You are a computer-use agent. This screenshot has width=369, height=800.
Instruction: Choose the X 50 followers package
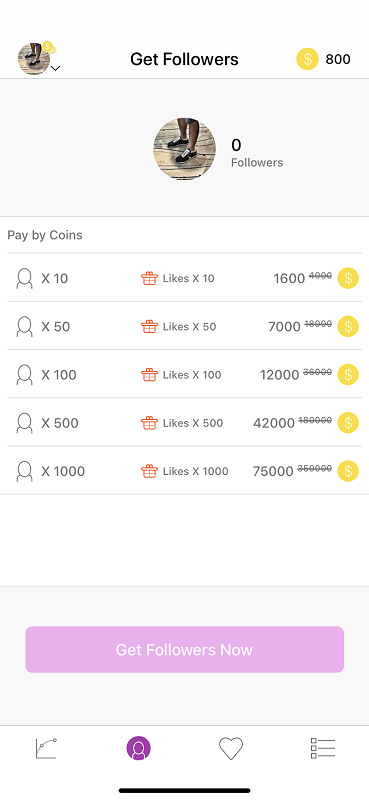click(x=185, y=326)
